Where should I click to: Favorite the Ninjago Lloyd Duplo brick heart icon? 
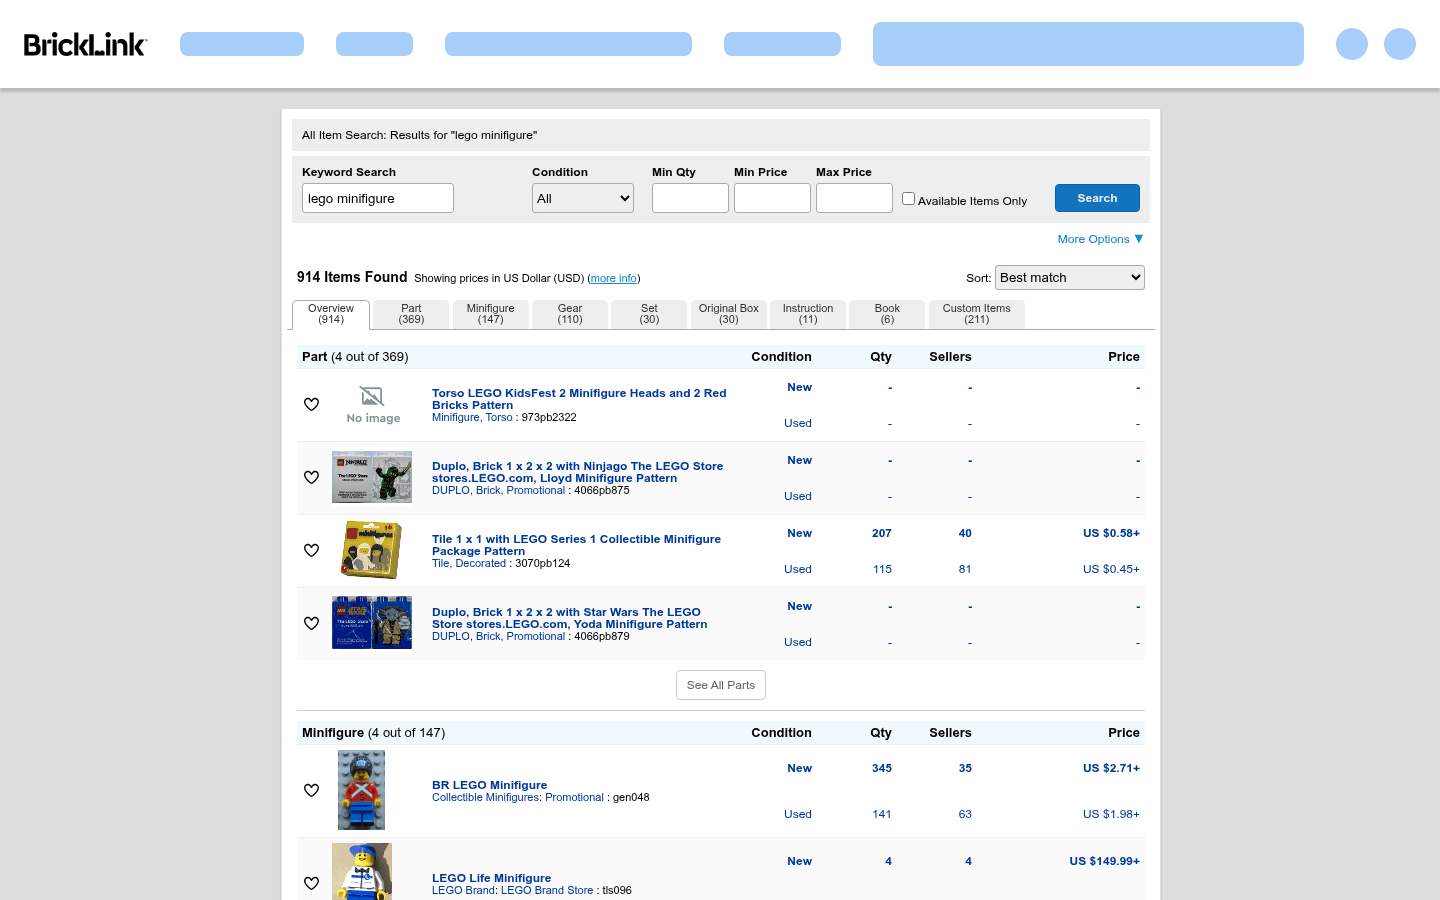(311, 478)
